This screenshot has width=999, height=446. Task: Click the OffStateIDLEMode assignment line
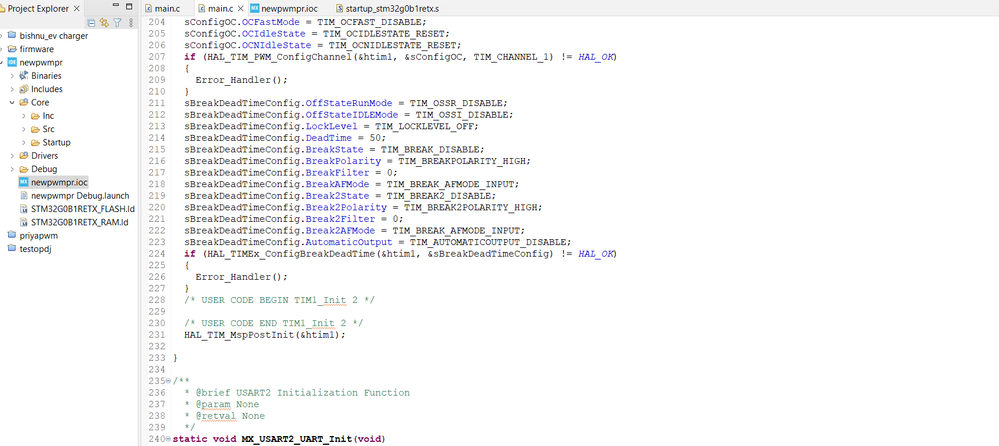(349, 115)
